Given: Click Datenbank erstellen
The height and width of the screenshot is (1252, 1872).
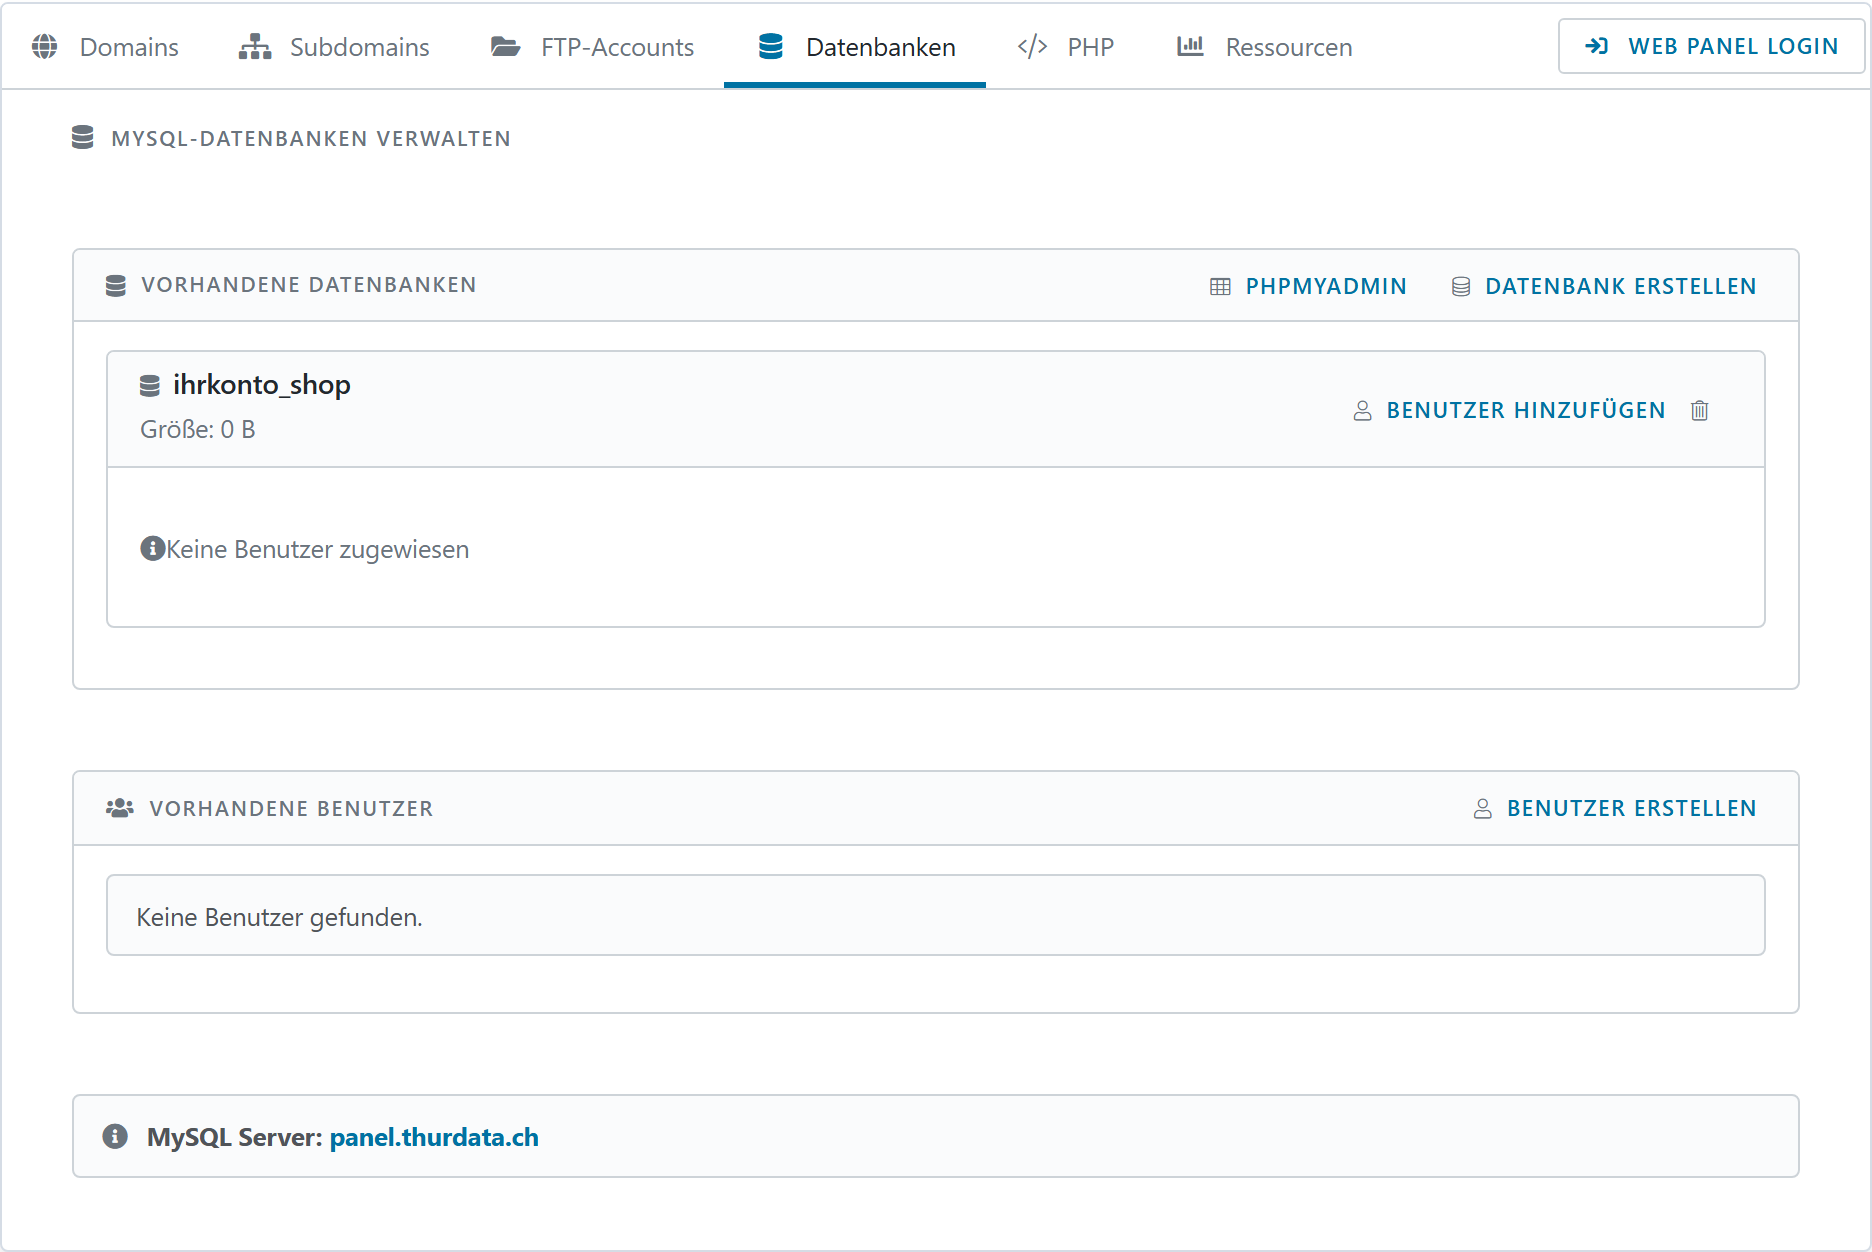Looking at the screenshot, I should [x=1604, y=286].
